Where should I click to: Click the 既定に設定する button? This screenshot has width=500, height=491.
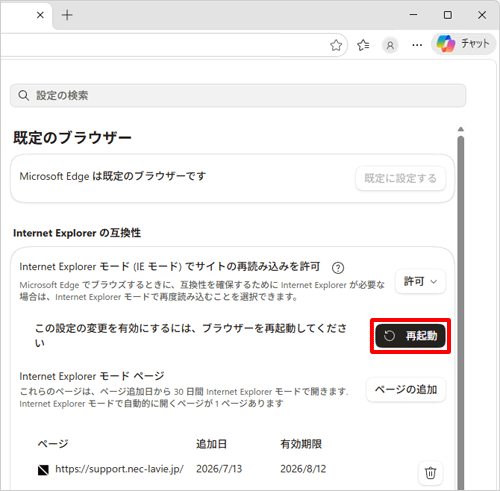tap(400, 178)
